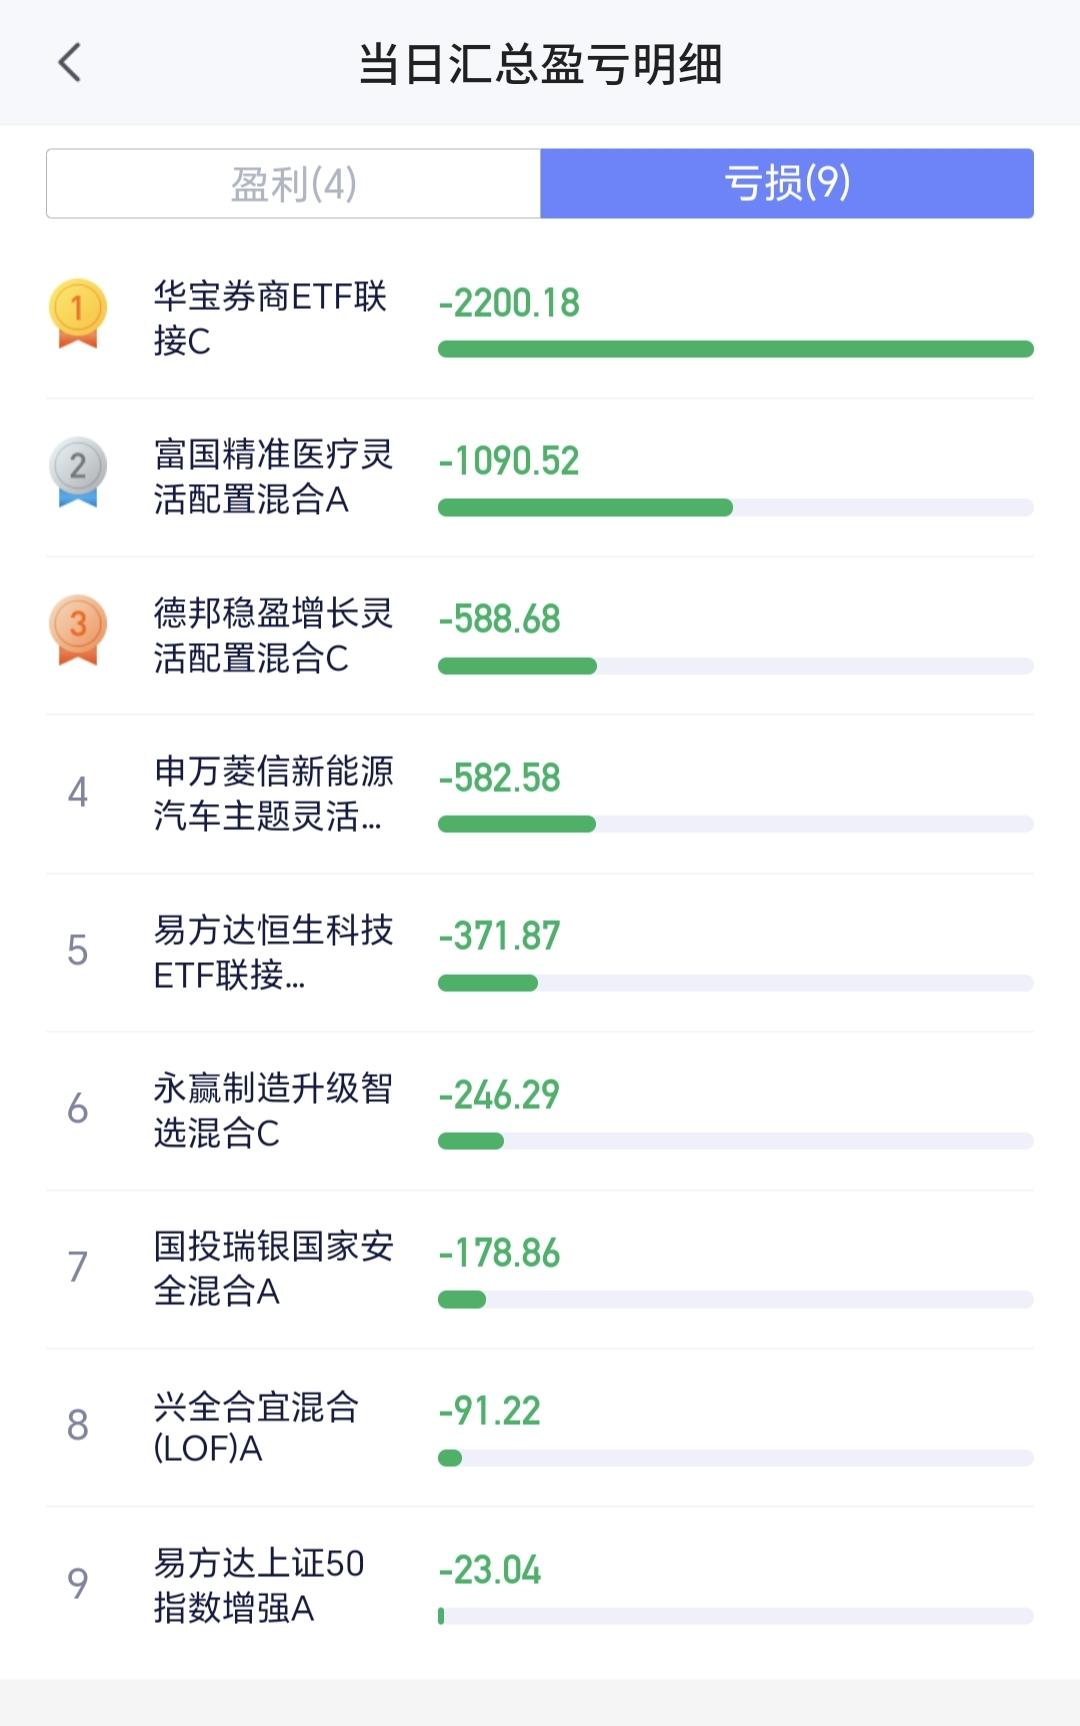
Task: Click the -2200.18 loss progress bar
Action: pos(736,349)
